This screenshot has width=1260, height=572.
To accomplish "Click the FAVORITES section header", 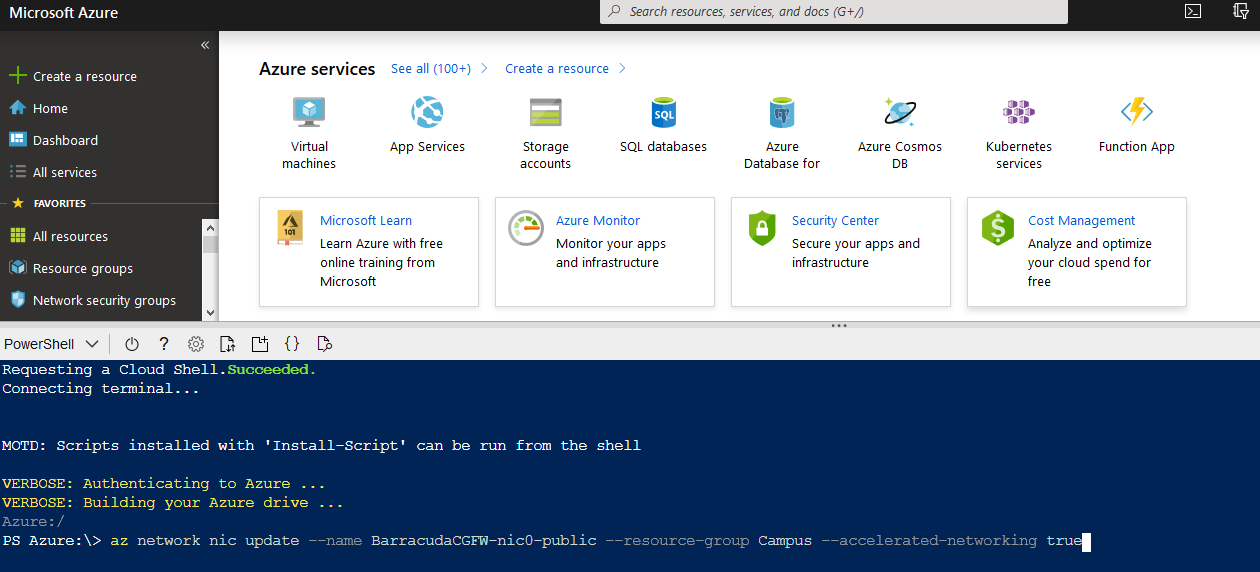I will click(x=60, y=203).
